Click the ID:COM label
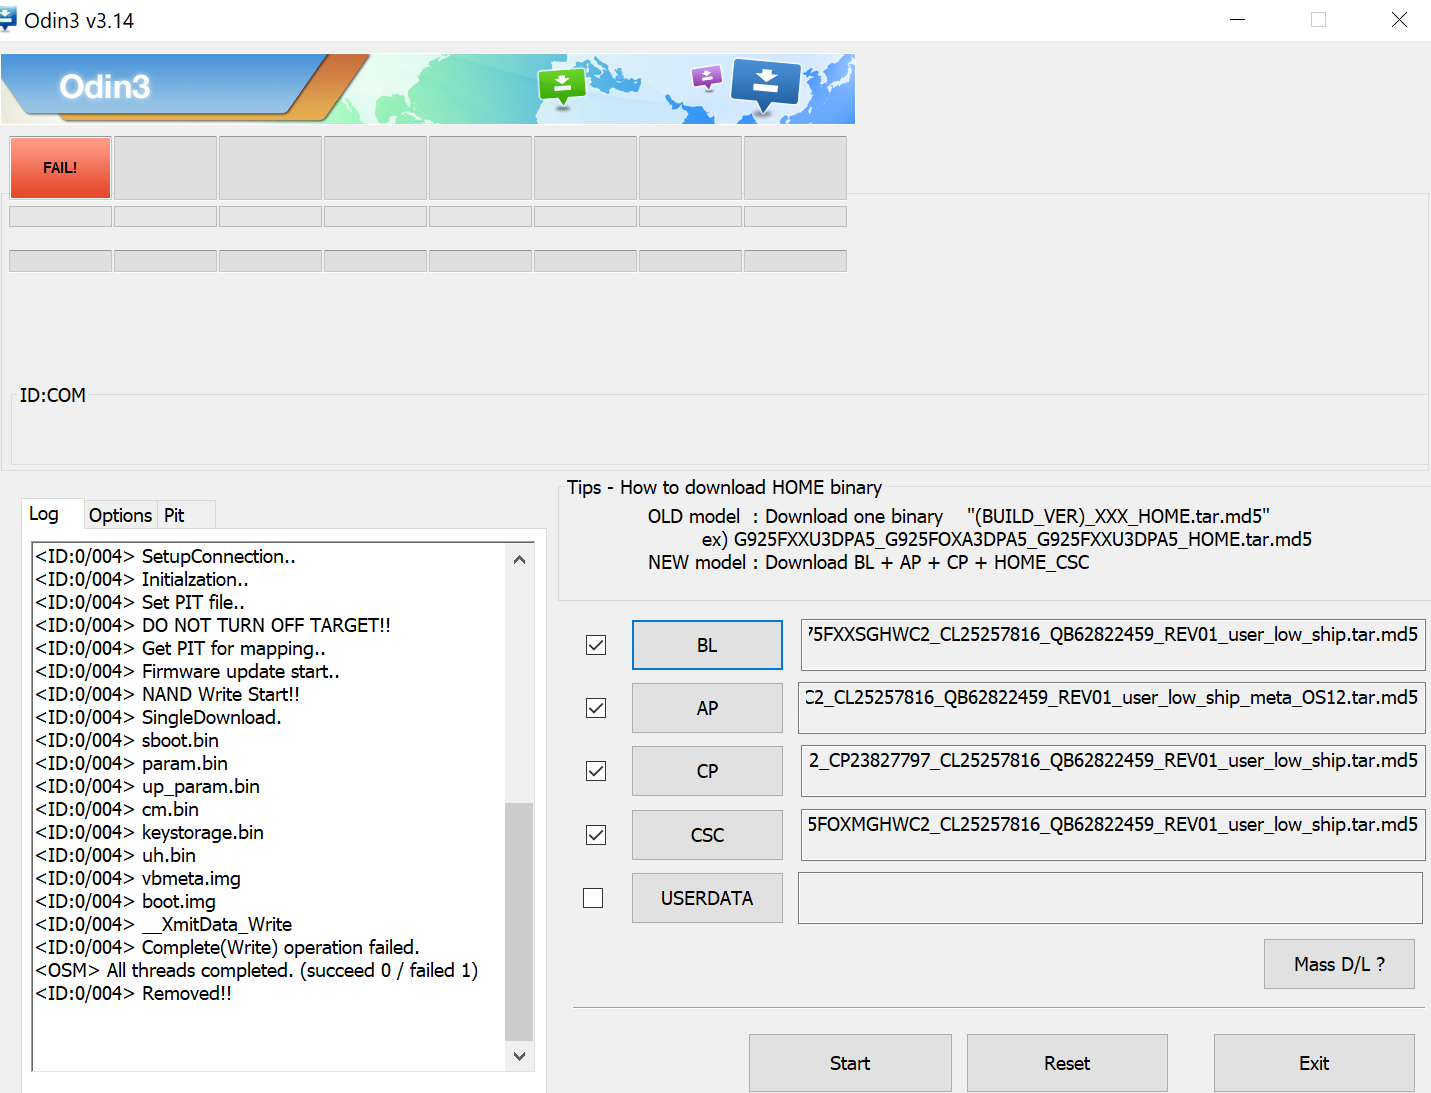This screenshot has height=1093, width=1431. 53,395
